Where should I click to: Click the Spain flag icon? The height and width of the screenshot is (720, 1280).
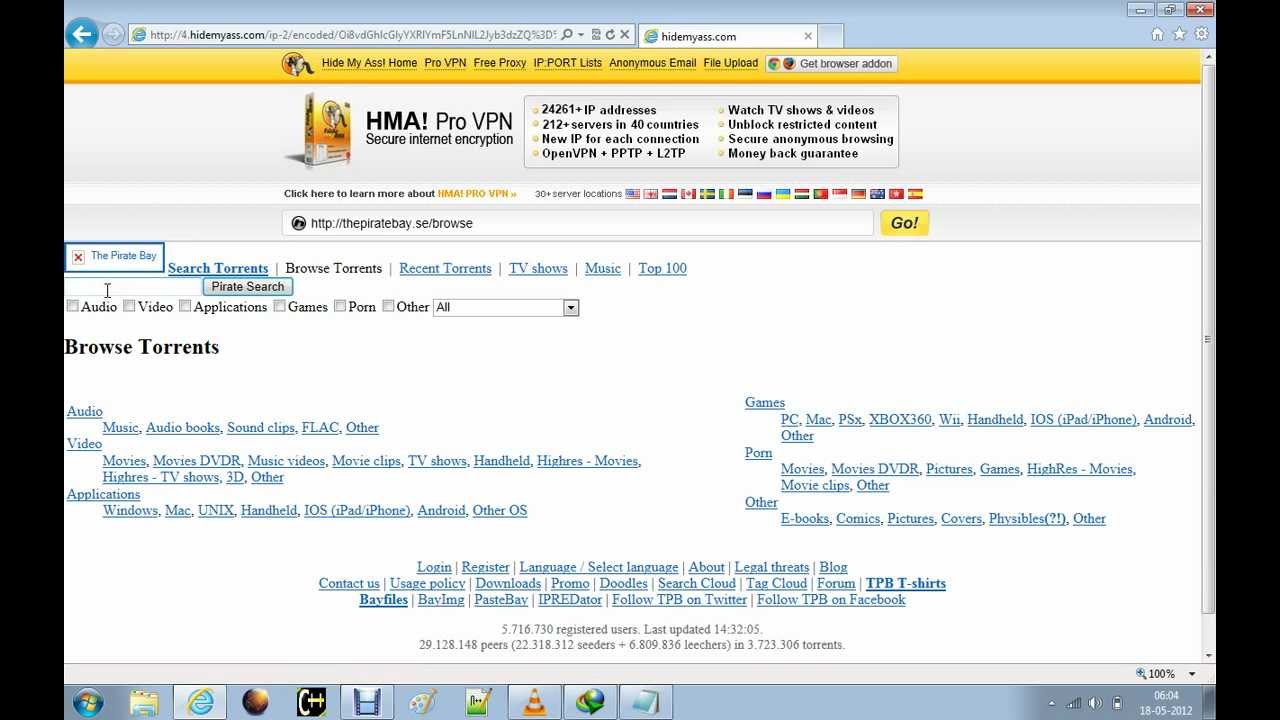point(915,194)
